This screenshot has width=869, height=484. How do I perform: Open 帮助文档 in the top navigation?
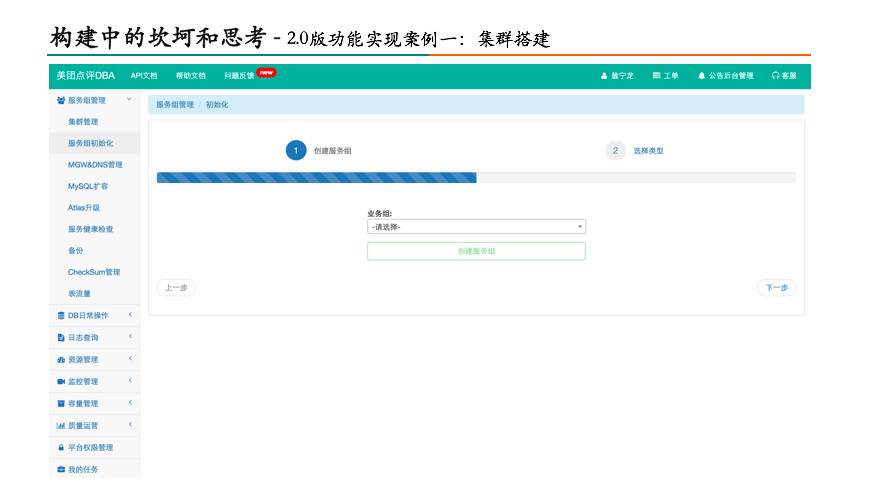point(191,76)
